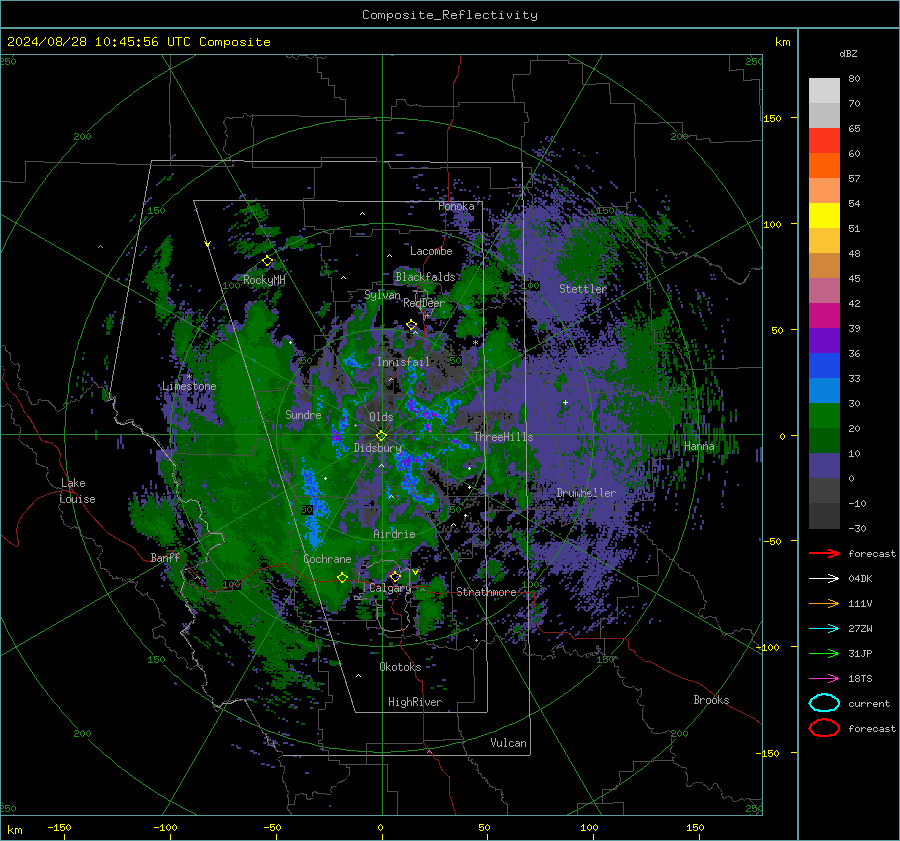This screenshot has height=841, width=900.
Task: Click the Calgary city label
Action: (x=390, y=588)
